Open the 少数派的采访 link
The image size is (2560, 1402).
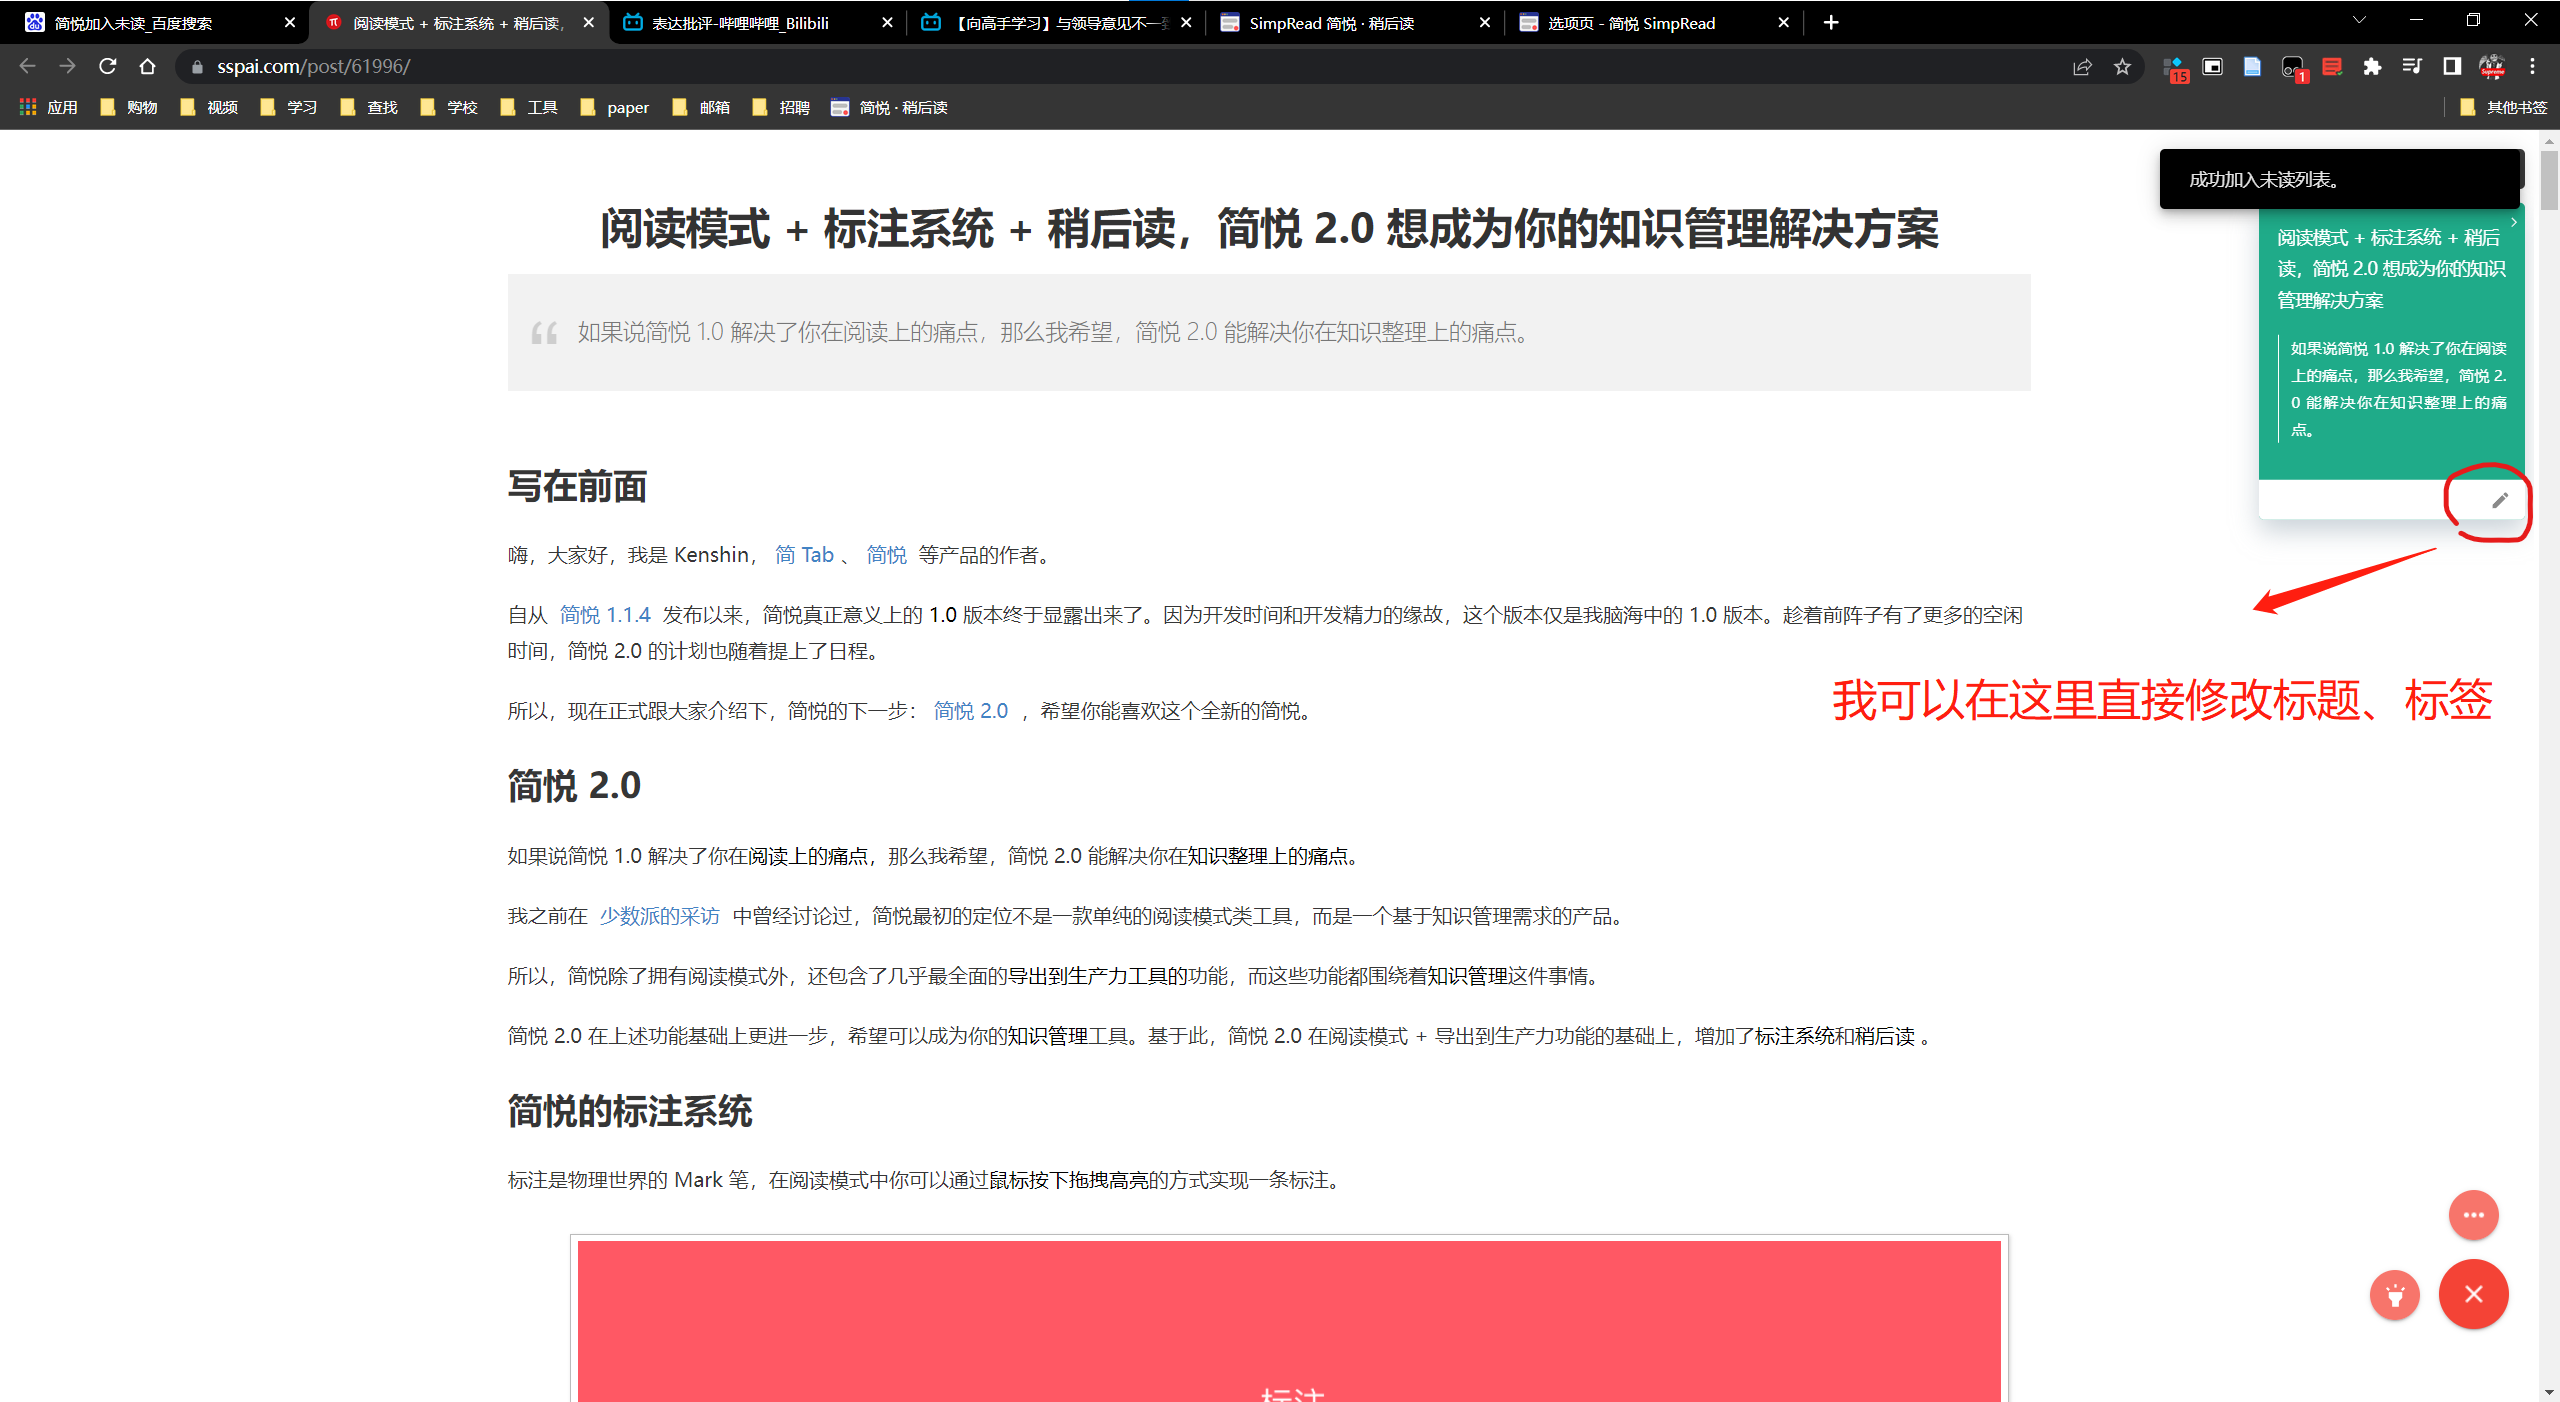tap(660, 916)
